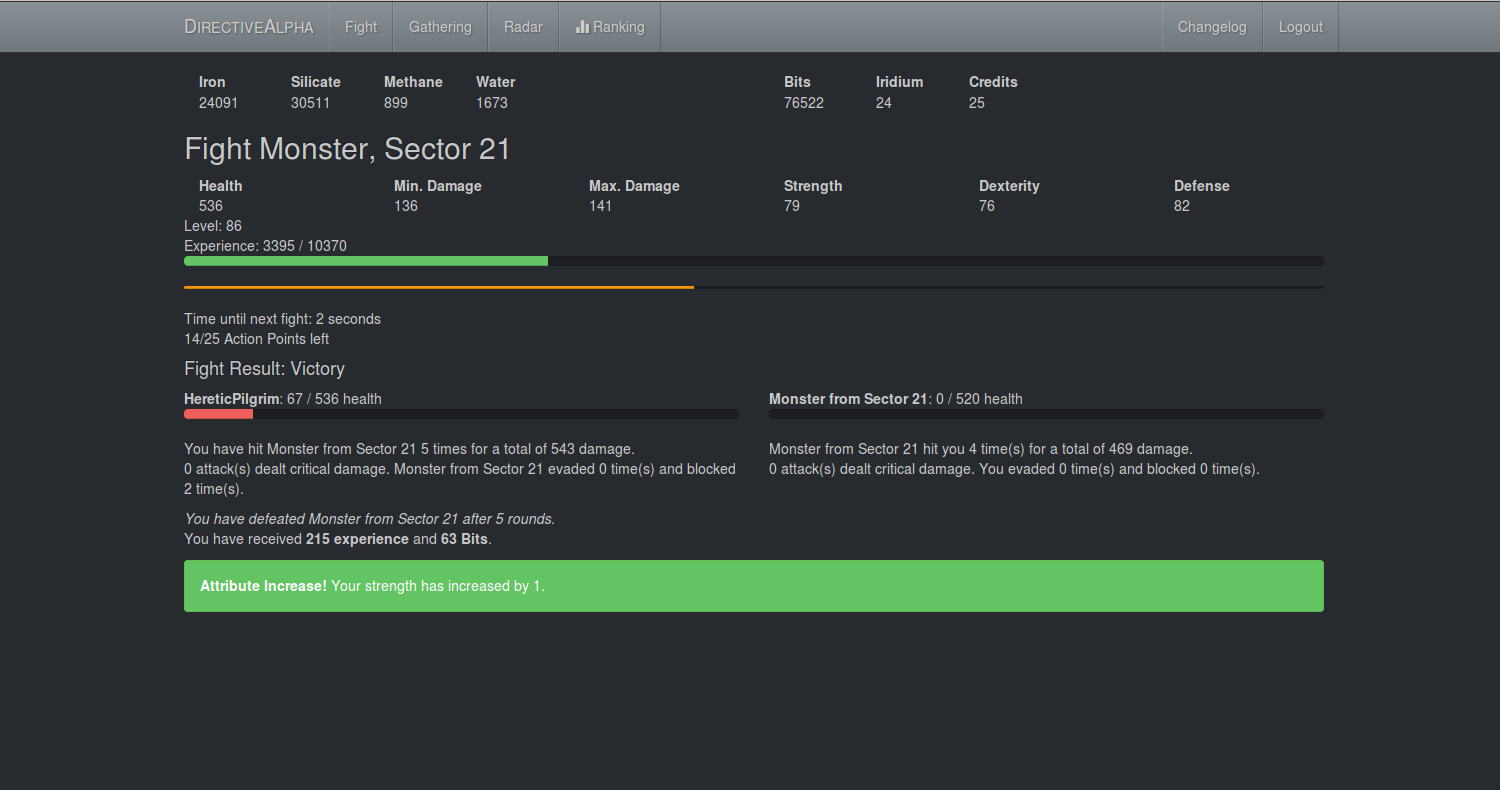1500x790 pixels.
Task: Select the Ranking nav link text
Action: [x=619, y=27]
